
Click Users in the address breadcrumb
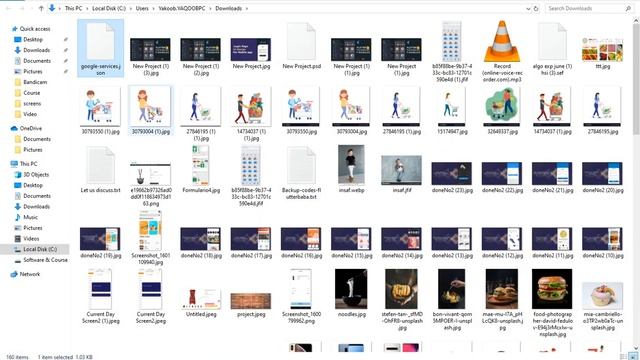142,8
